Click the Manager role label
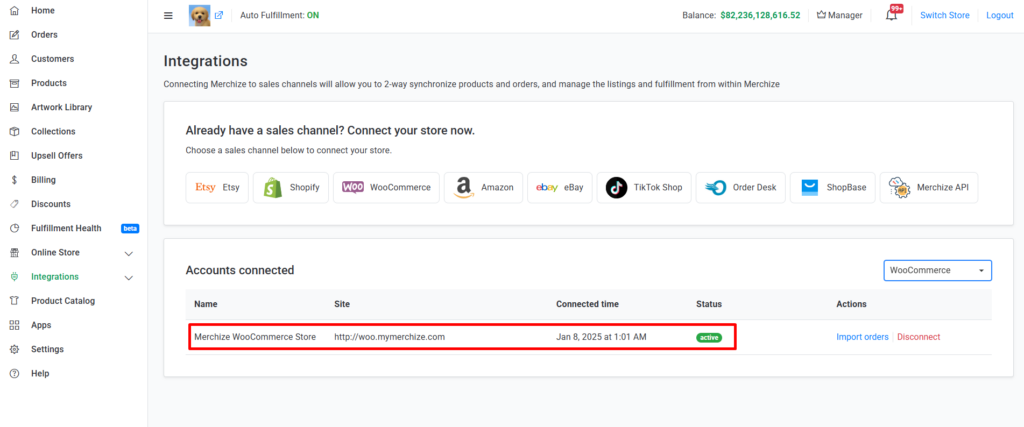1024x427 pixels. click(x=845, y=15)
